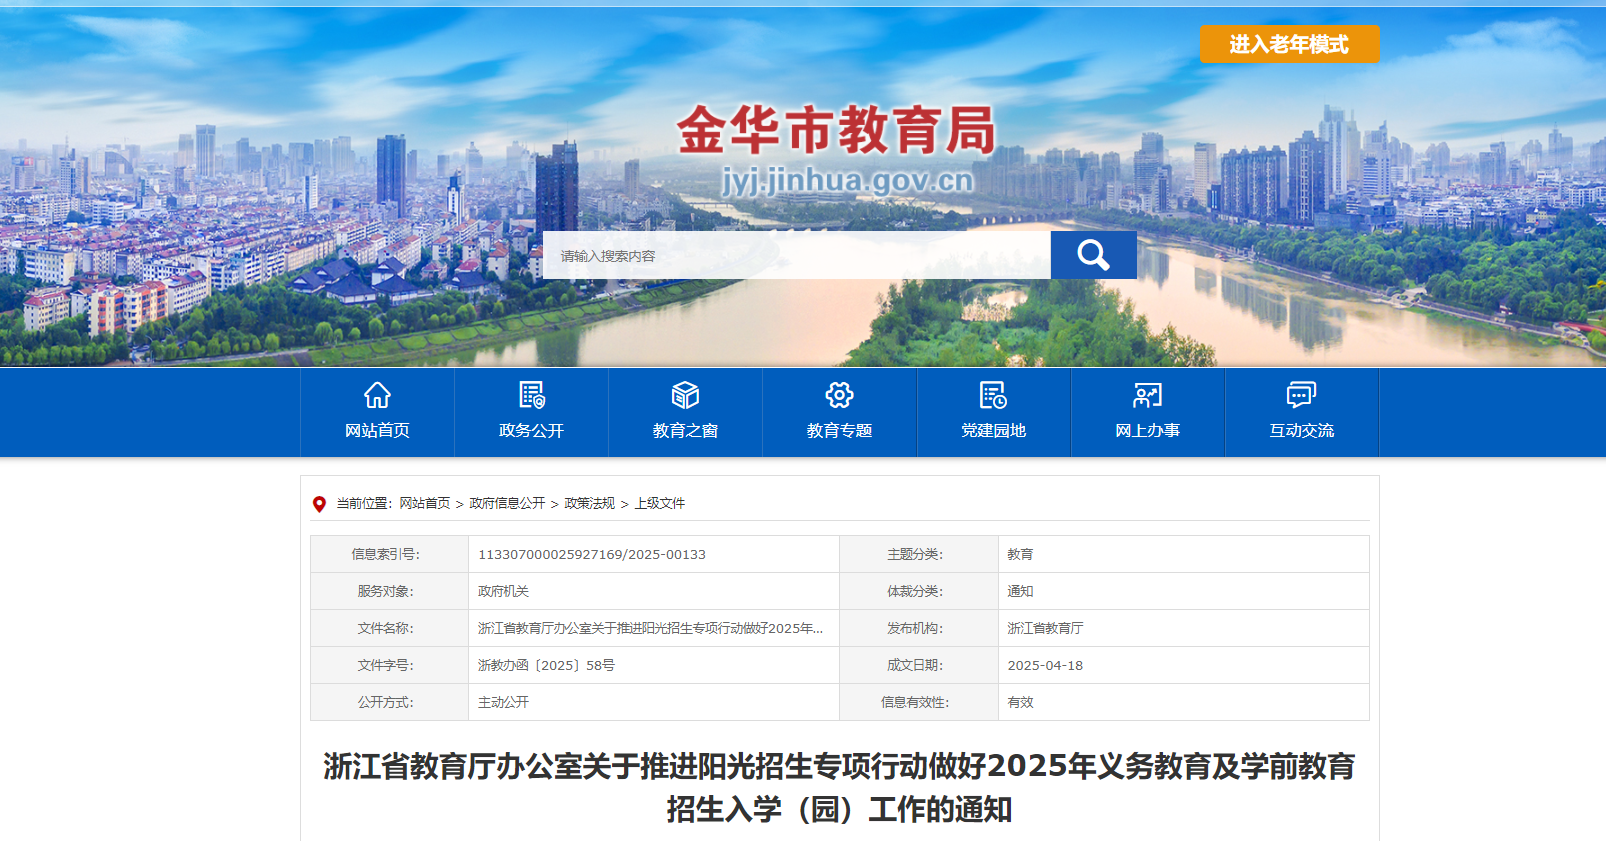Click the cube icon above 教育之窗

[x=685, y=395]
